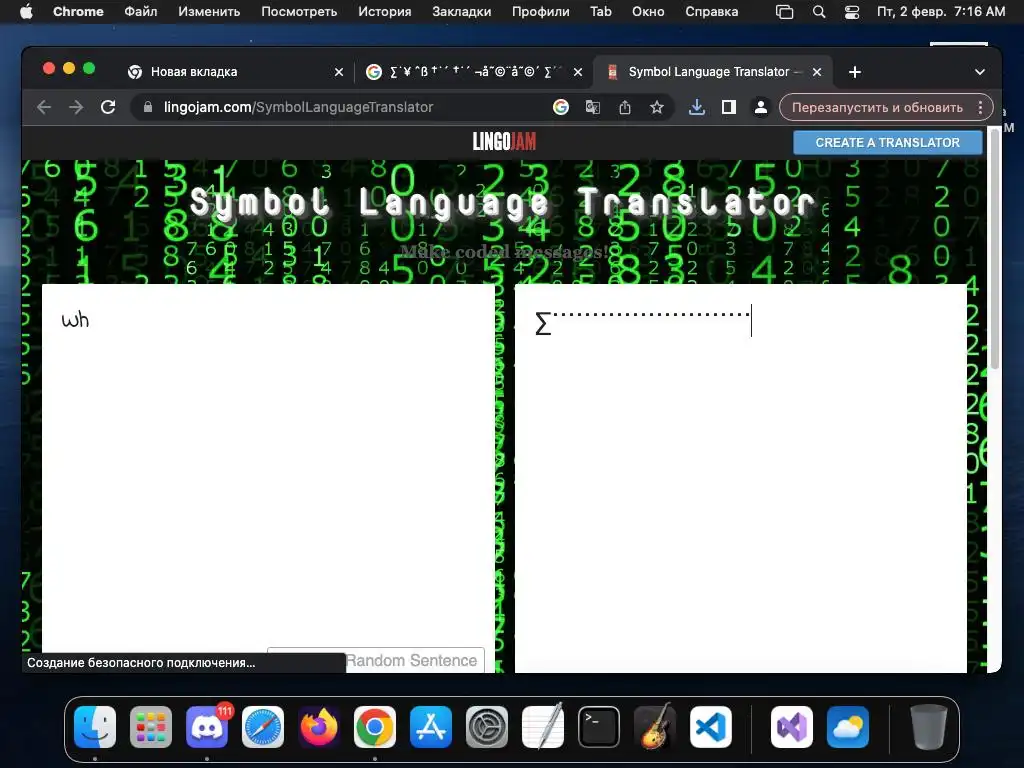
Task: Bookmark this page with the star icon
Action: [x=657, y=107]
